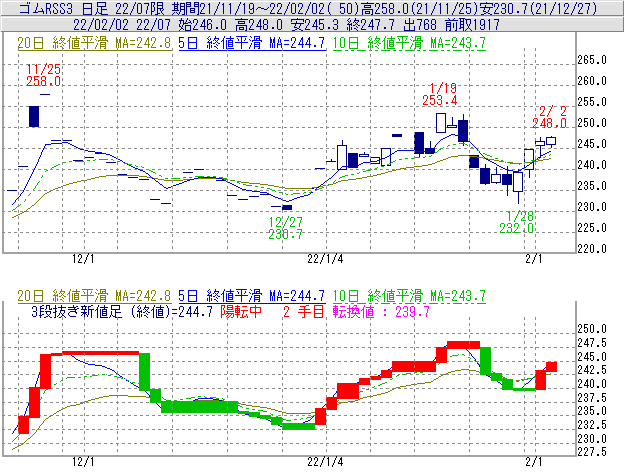Click the 22/1/4 date label under upper chart
The width and height of the screenshot is (624, 475).
325,259
